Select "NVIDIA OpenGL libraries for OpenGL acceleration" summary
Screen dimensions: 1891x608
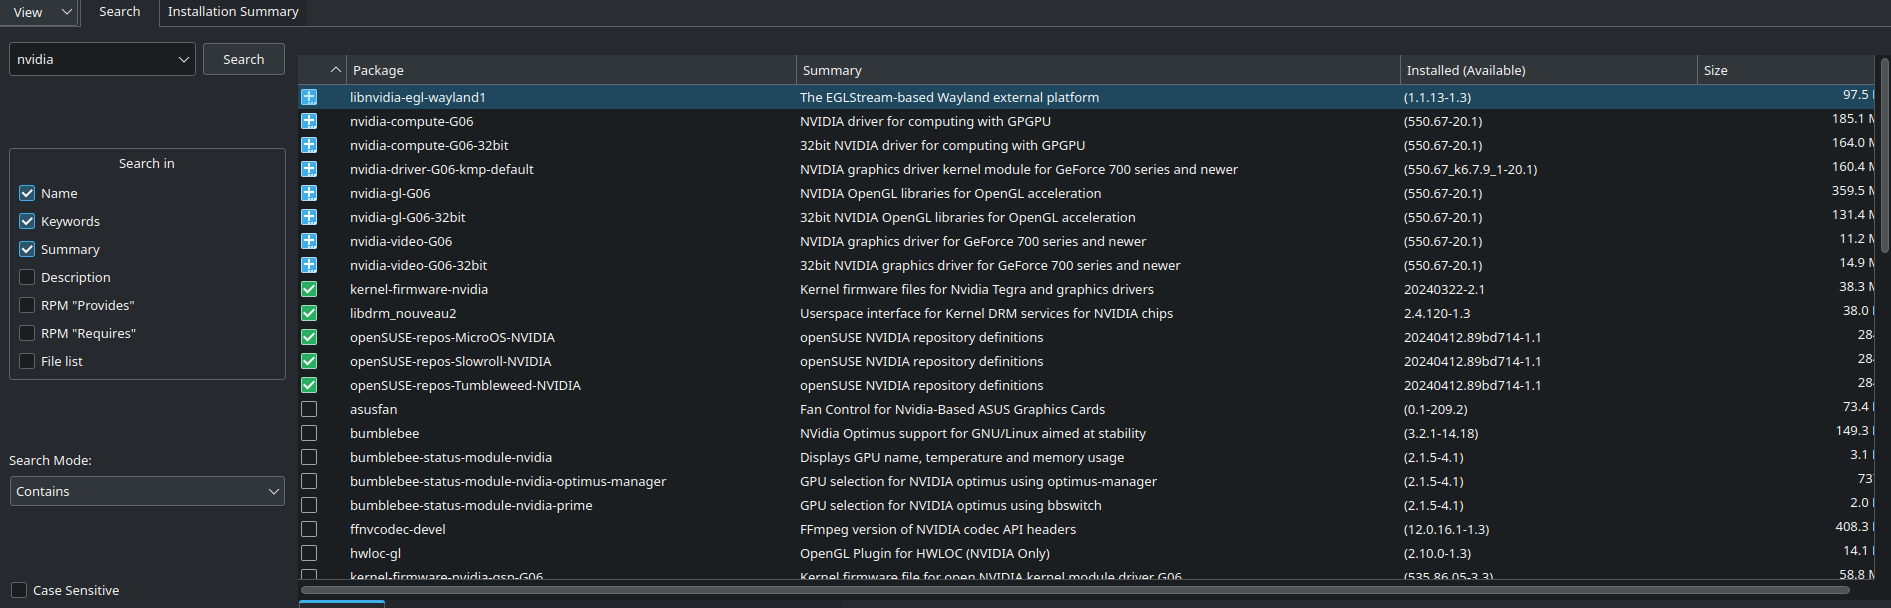(950, 193)
